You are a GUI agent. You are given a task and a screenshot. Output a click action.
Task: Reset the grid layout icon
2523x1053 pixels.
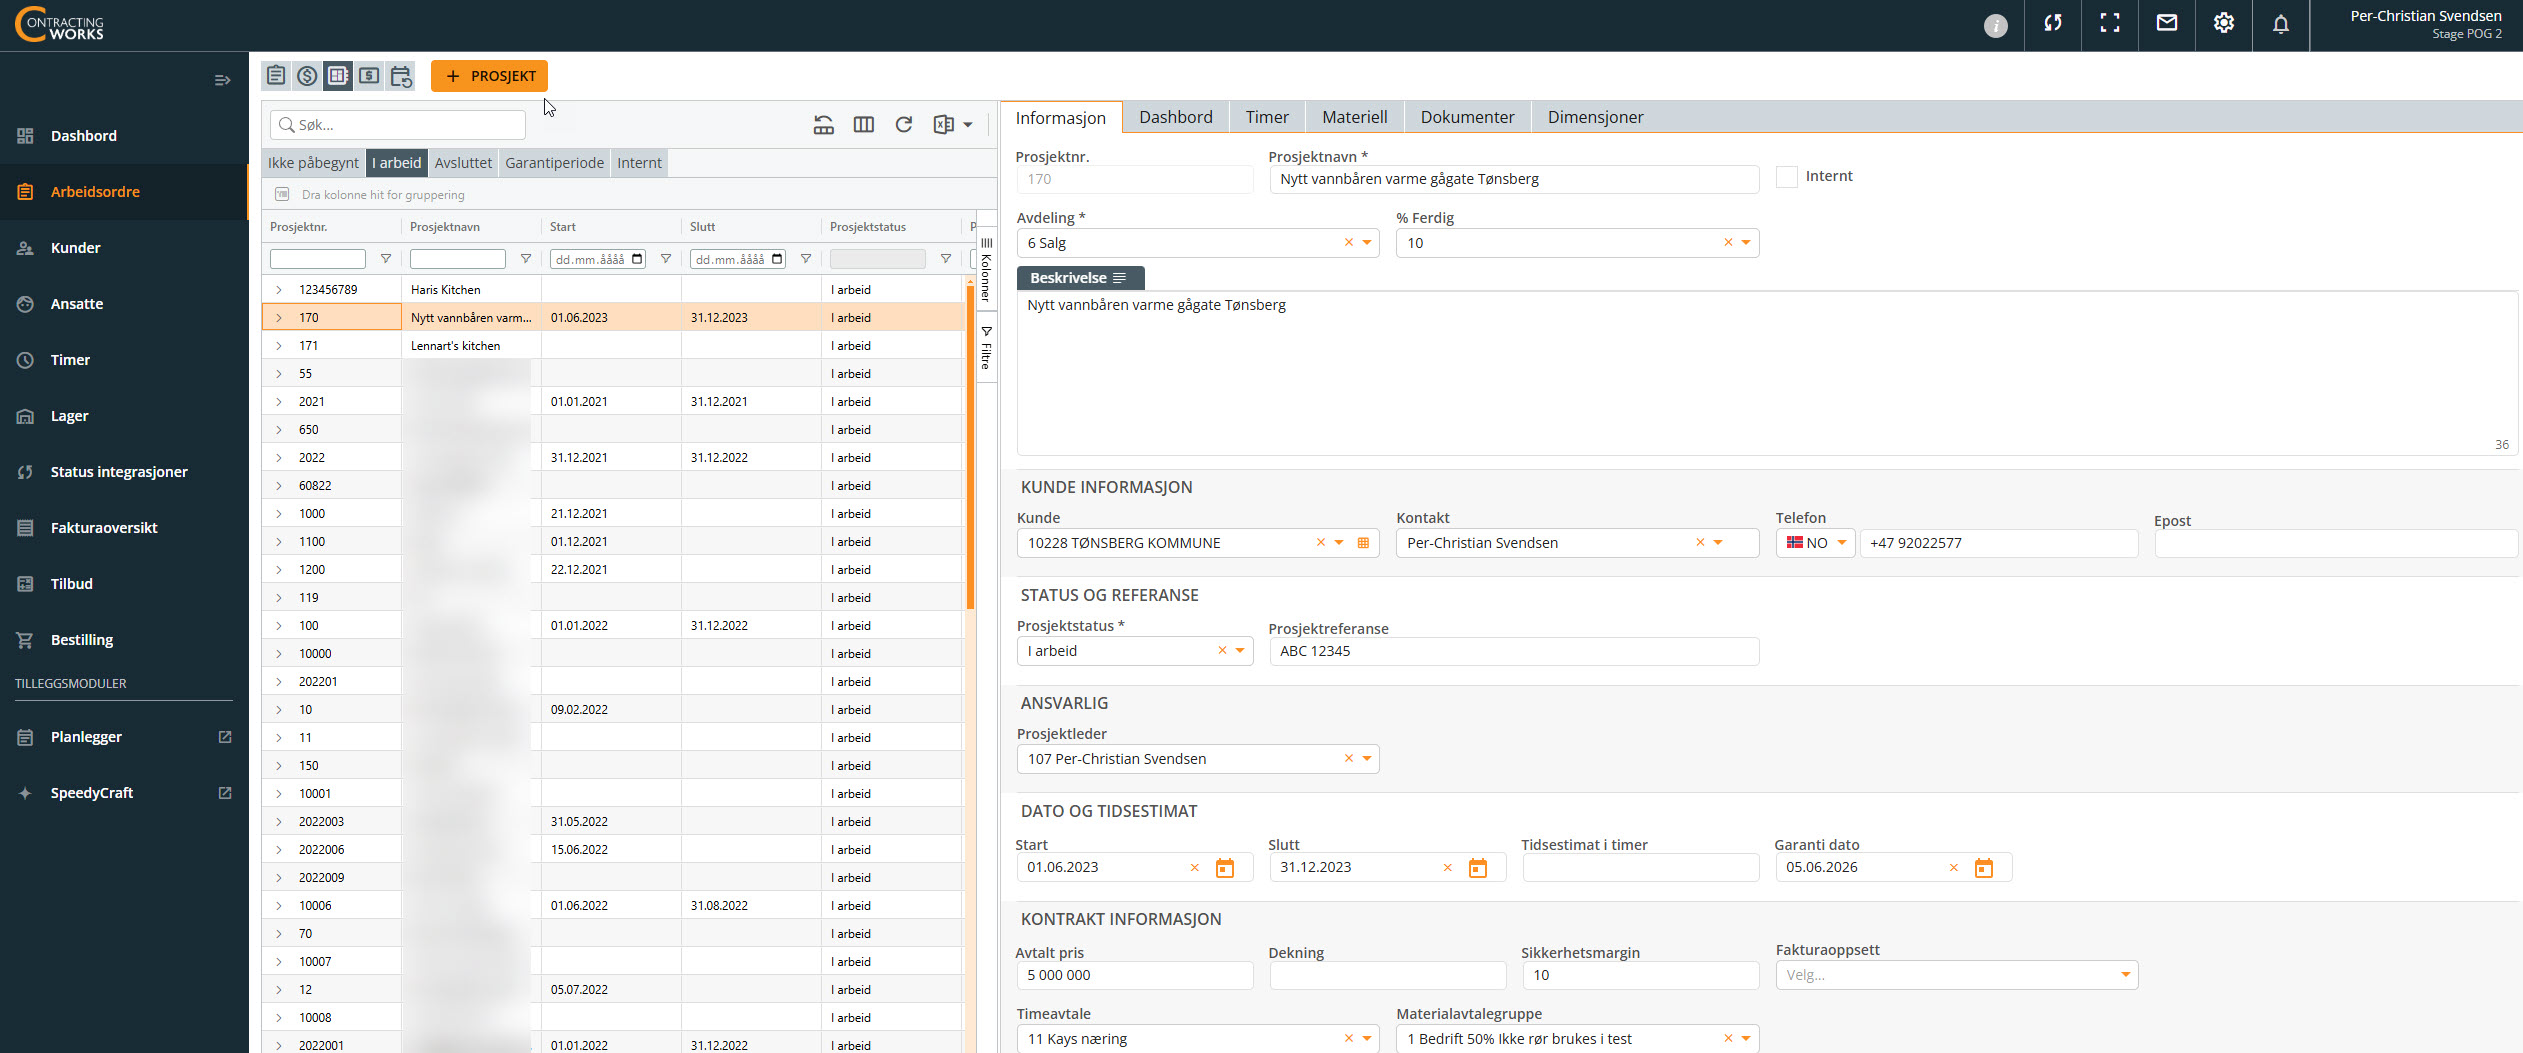824,125
